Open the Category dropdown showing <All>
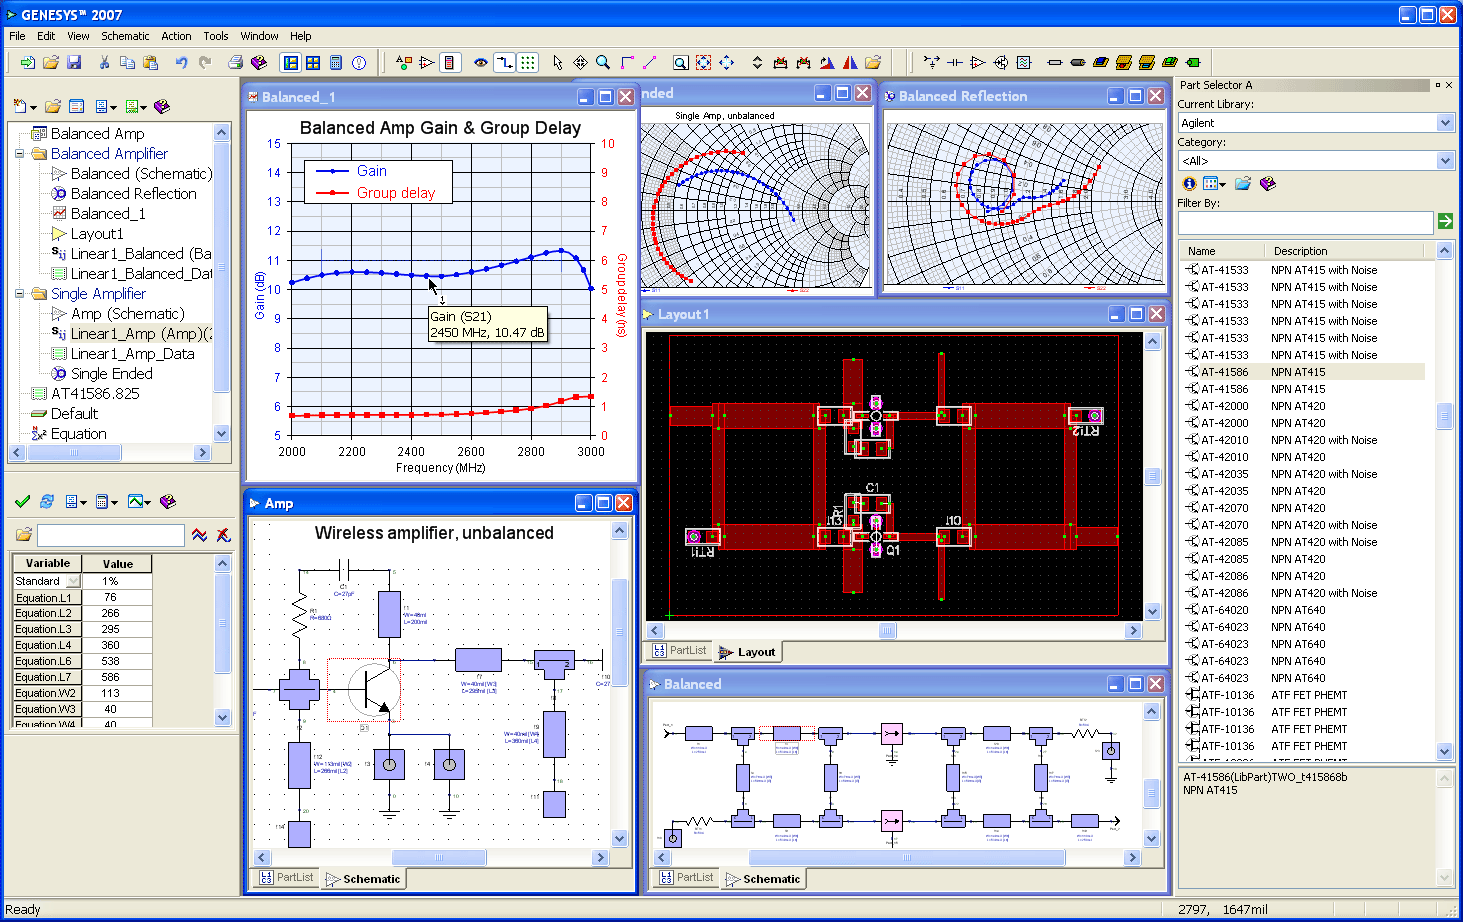1463x922 pixels. 1444,161
